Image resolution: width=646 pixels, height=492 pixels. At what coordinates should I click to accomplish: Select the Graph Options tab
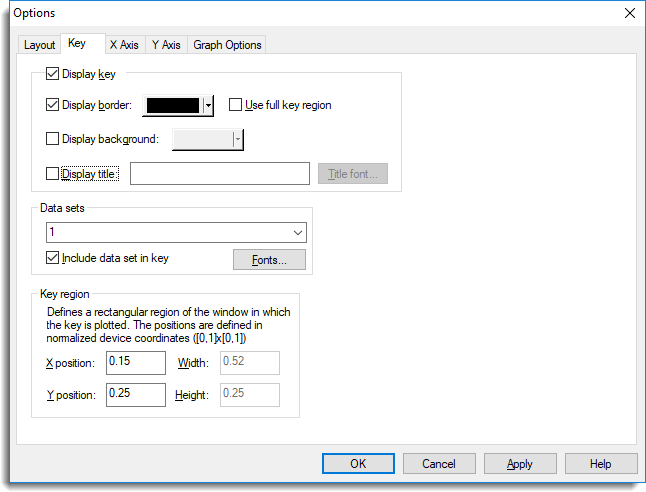[x=227, y=45]
